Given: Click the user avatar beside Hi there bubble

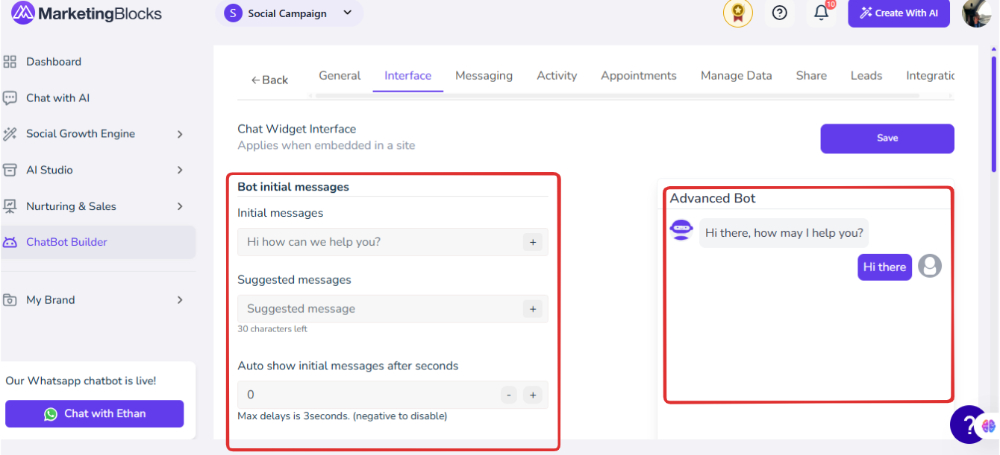Looking at the screenshot, I should (x=930, y=266).
